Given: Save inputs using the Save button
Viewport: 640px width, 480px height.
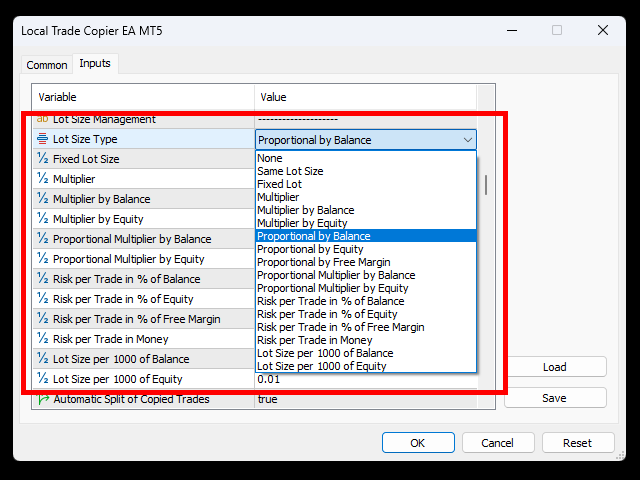Looking at the screenshot, I should coord(554,398).
